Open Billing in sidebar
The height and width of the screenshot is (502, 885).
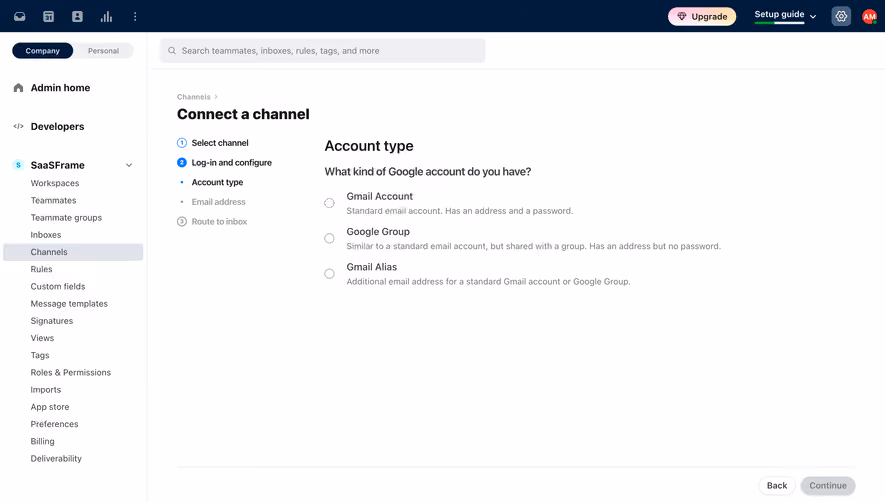click(x=42, y=442)
